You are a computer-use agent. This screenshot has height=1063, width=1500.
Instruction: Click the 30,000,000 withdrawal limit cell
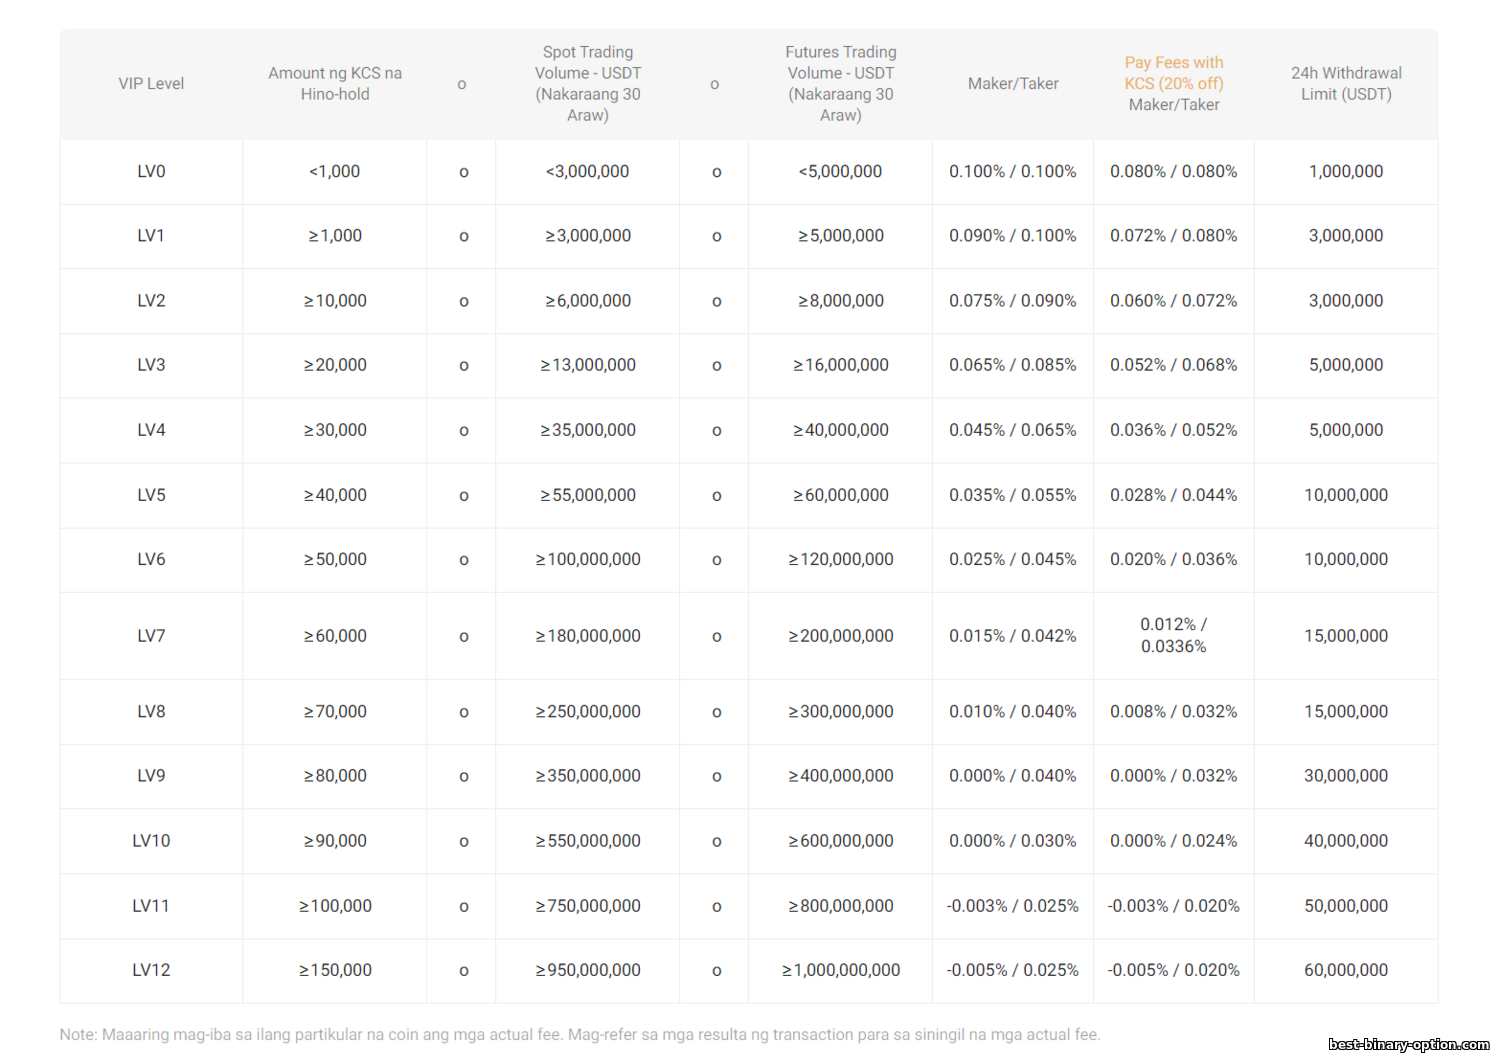(1346, 776)
